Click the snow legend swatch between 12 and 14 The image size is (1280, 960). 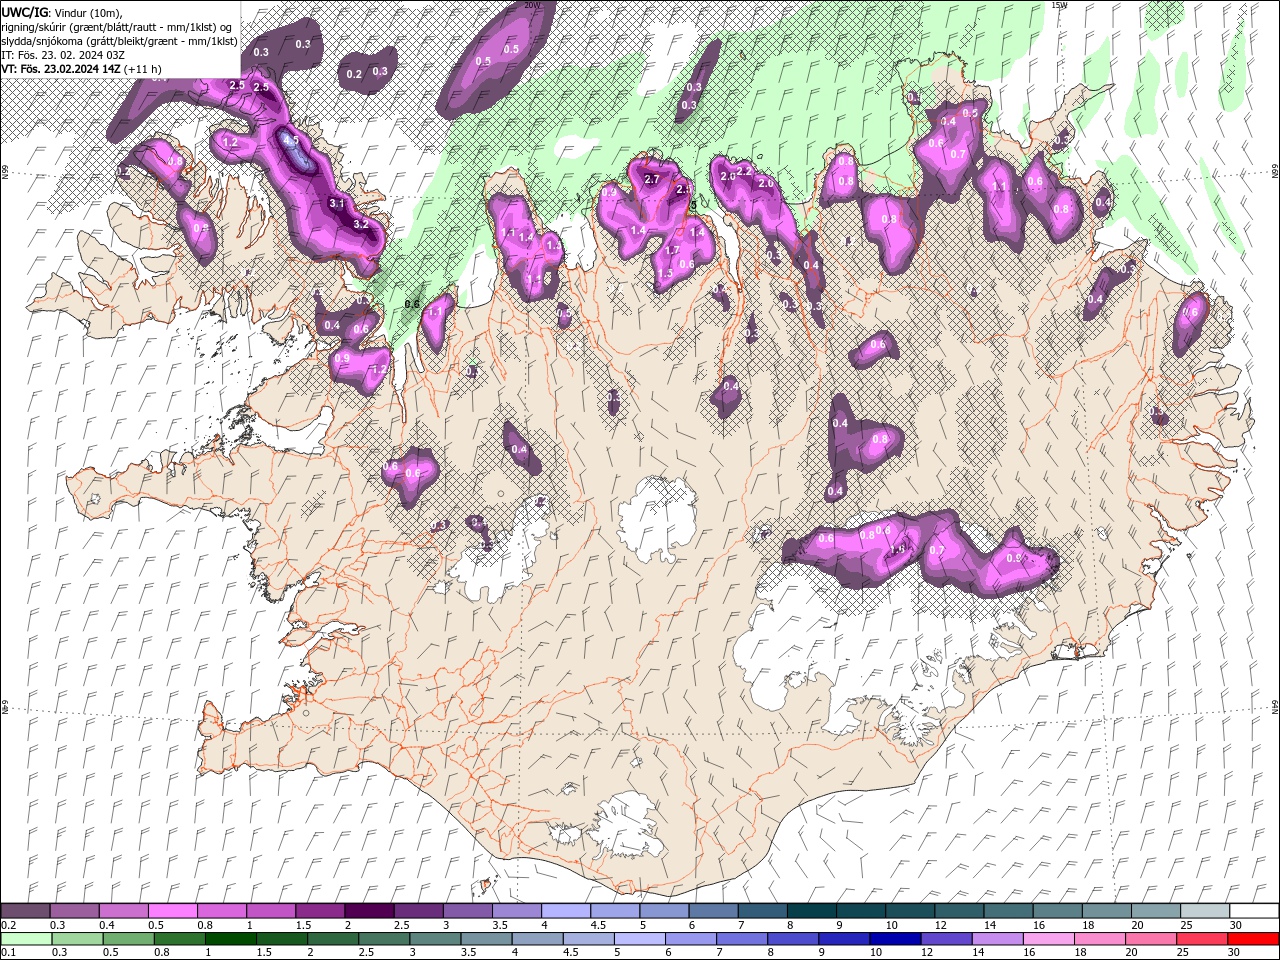pyautogui.click(x=959, y=911)
